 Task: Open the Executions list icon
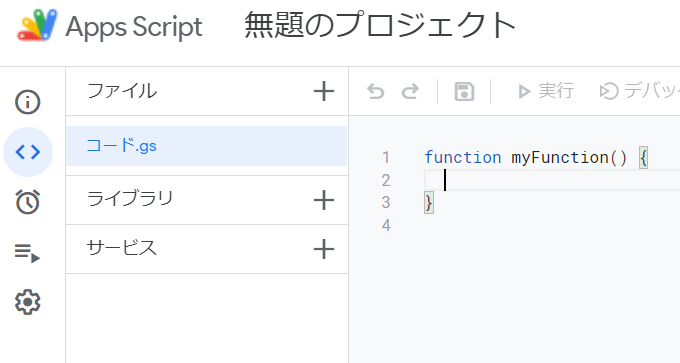[x=28, y=252]
